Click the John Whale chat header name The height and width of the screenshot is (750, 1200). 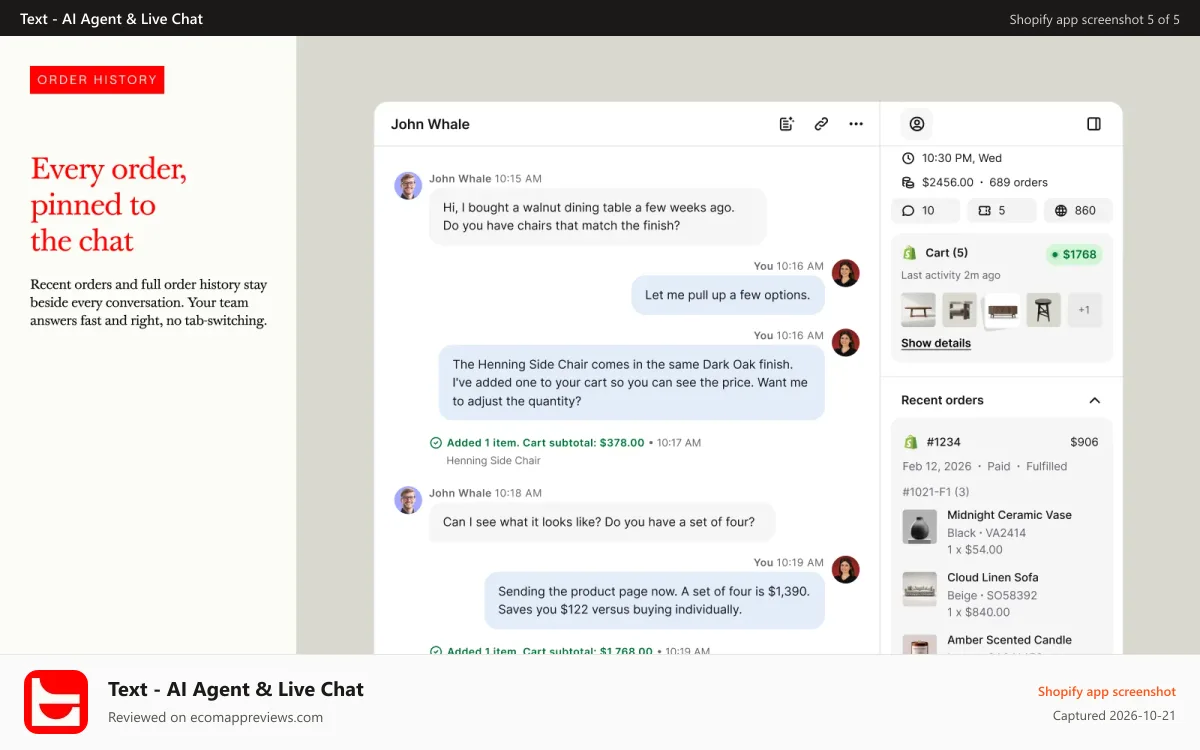tap(430, 124)
